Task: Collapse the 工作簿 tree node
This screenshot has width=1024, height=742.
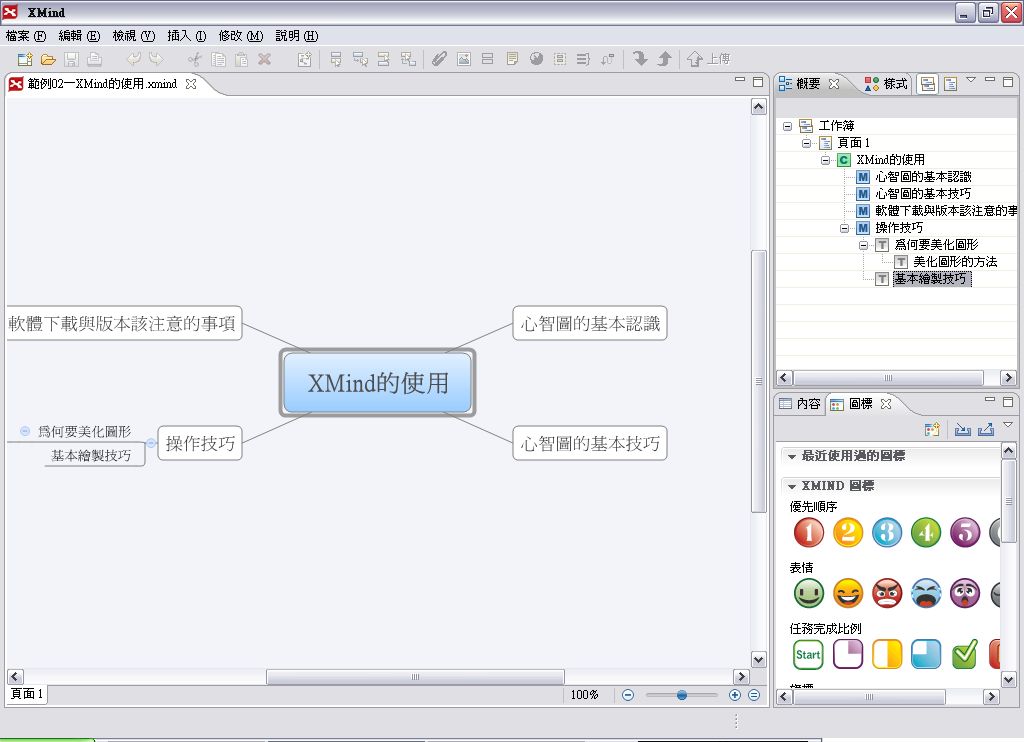Action: (788, 126)
